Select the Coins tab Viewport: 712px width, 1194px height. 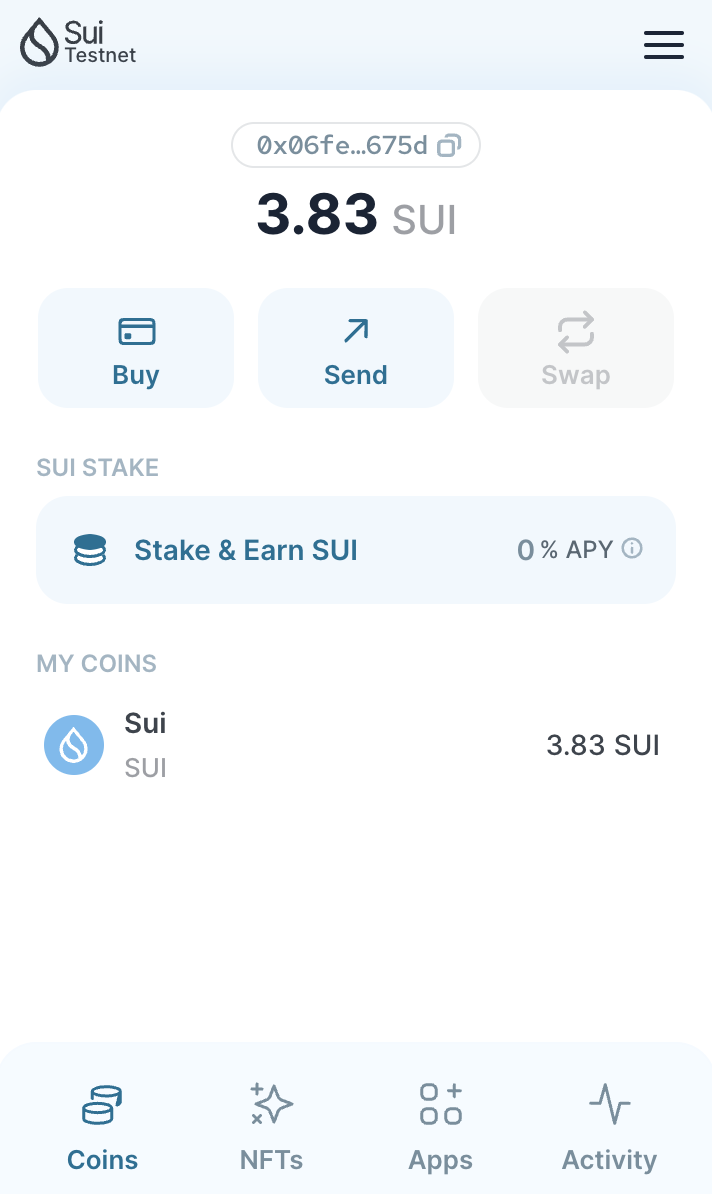(101, 1128)
